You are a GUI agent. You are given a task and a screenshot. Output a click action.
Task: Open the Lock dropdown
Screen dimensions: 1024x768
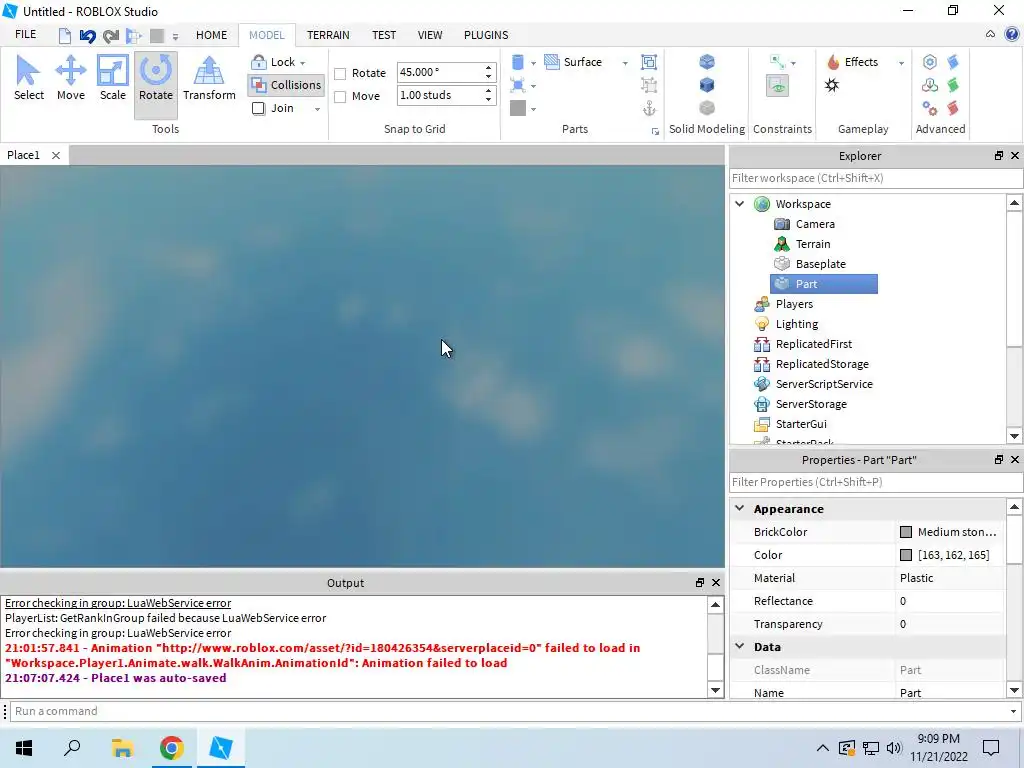click(302, 63)
